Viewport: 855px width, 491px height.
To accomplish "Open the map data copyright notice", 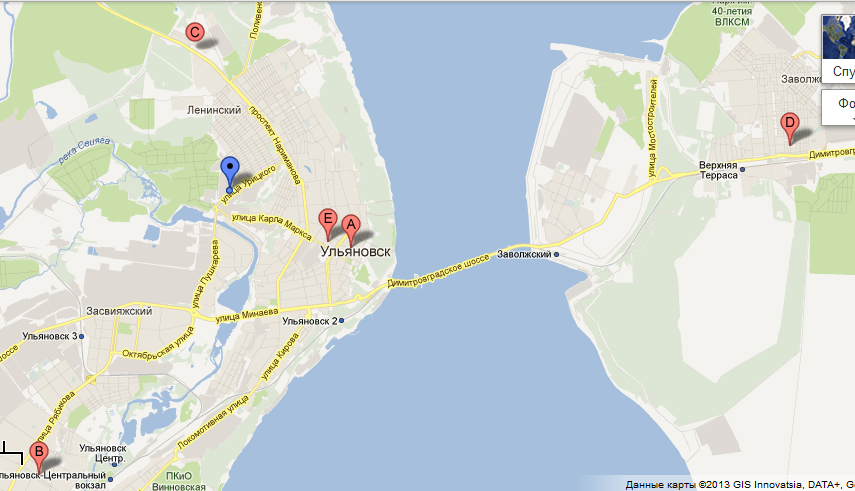I will coord(740,484).
